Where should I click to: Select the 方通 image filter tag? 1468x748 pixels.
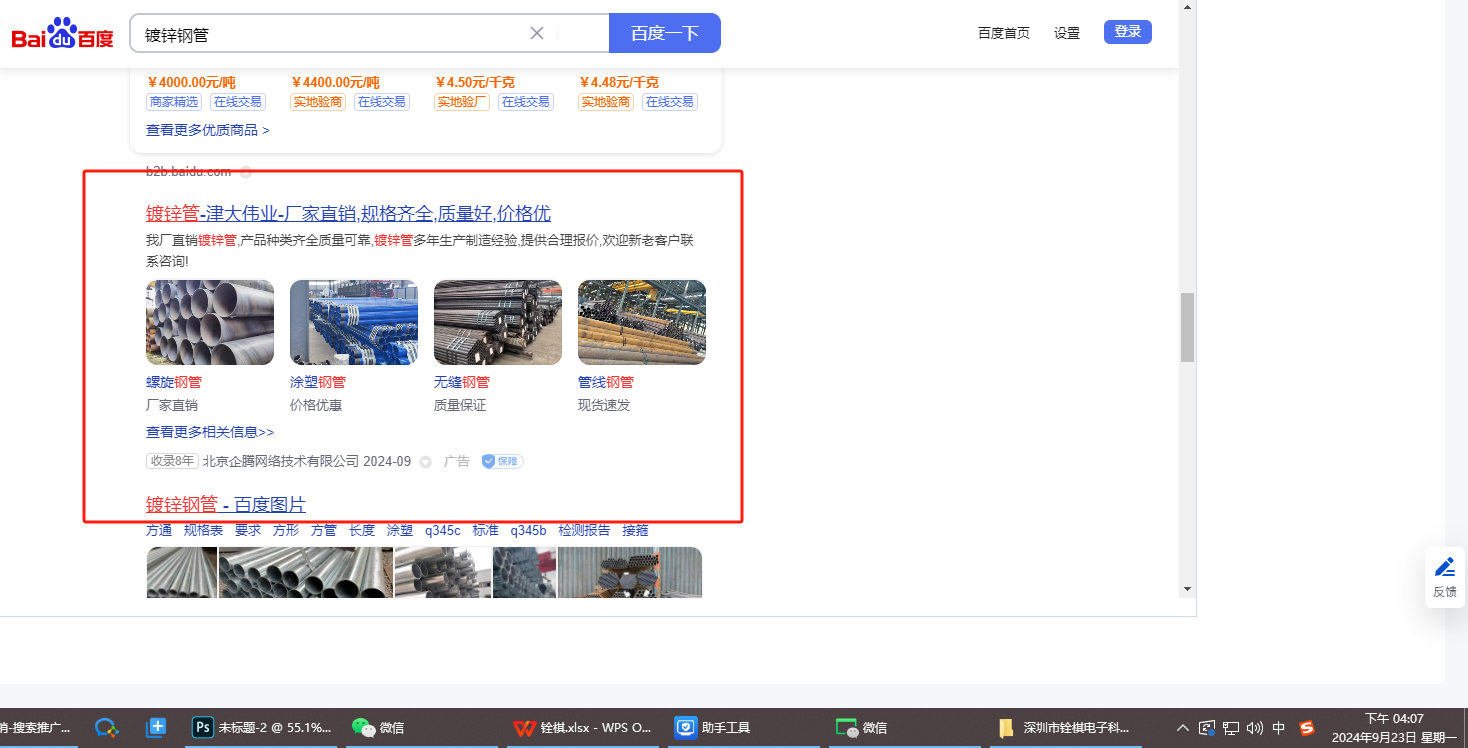159,530
